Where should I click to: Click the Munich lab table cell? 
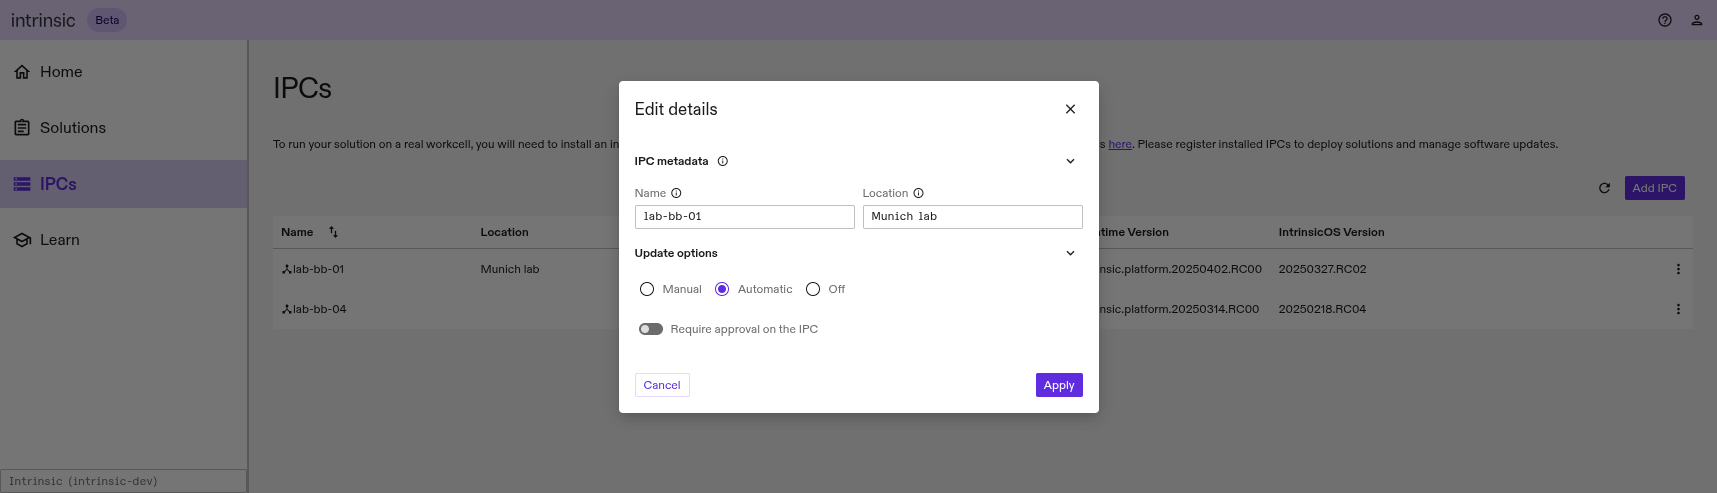click(x=510, y=269)
